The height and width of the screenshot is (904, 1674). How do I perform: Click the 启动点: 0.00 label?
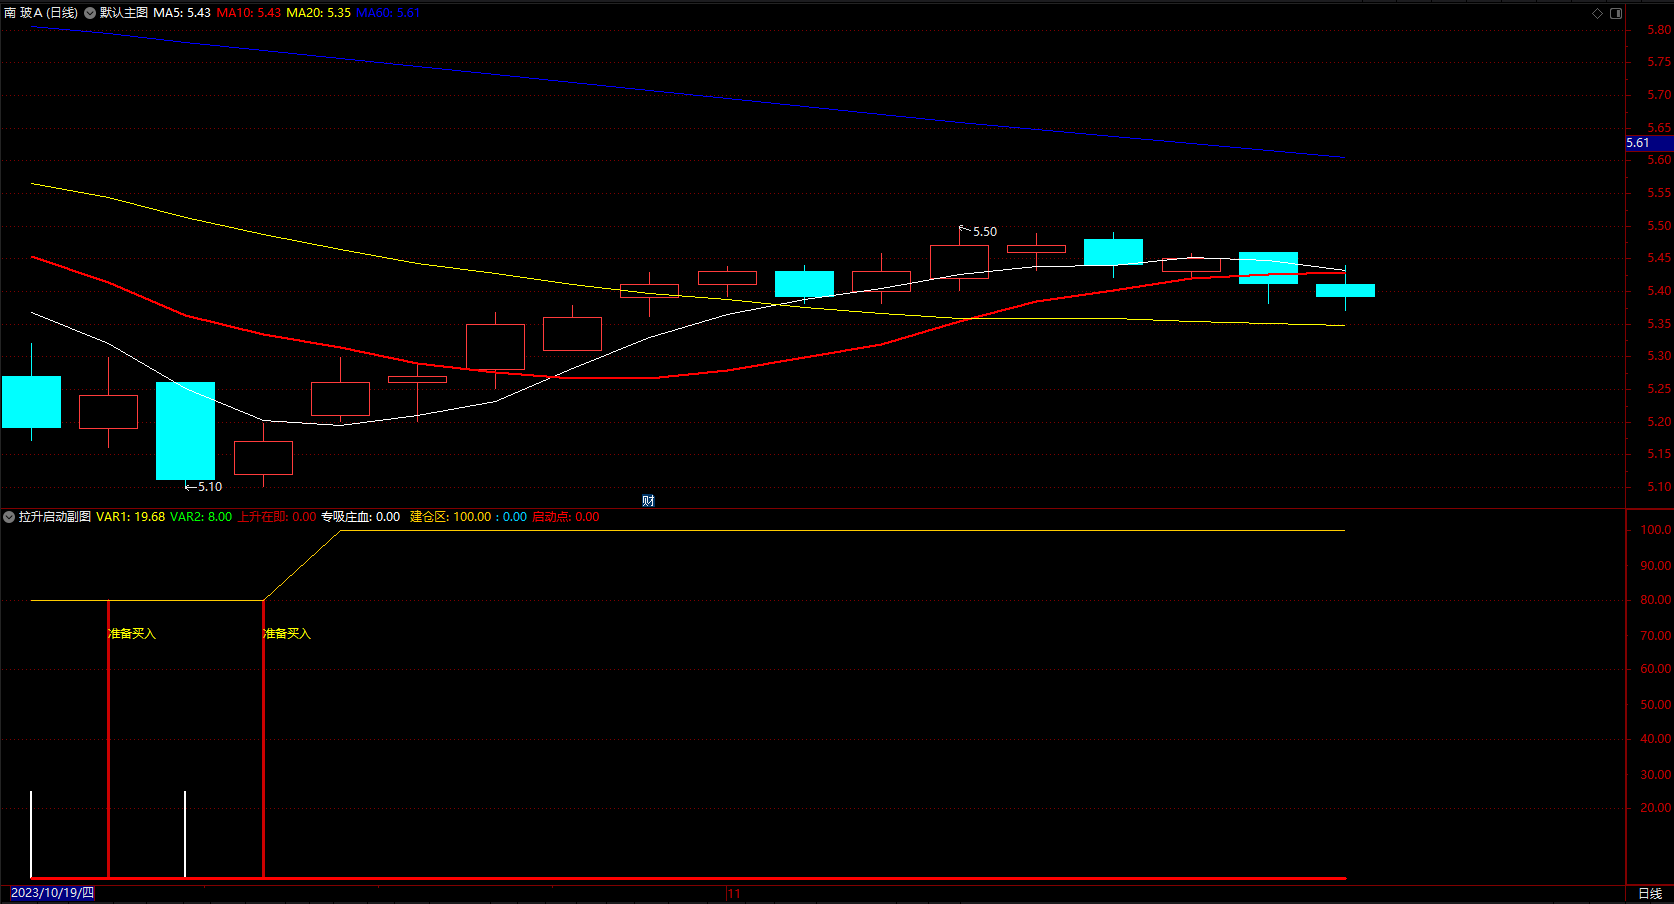[x=566, y=517]
